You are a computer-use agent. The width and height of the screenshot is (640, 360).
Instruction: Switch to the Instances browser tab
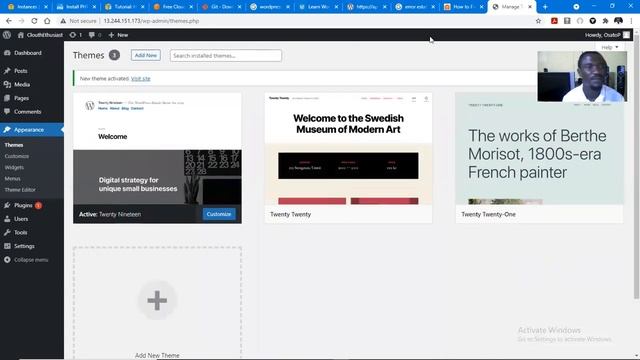tap(28, 7)
